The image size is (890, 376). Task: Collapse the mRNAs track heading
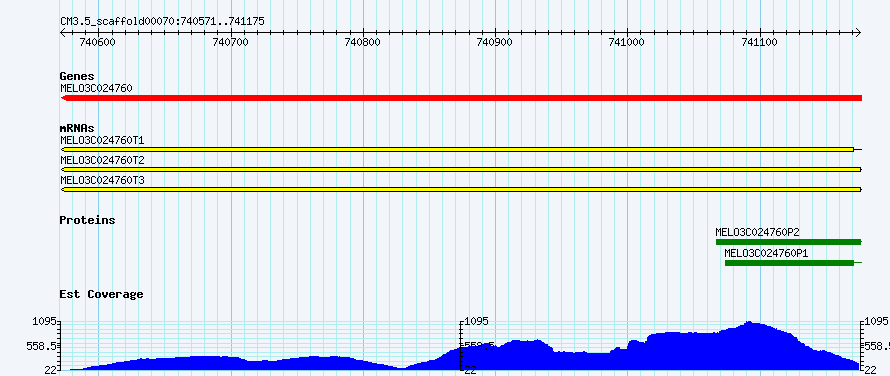click(x=77, y=128)
